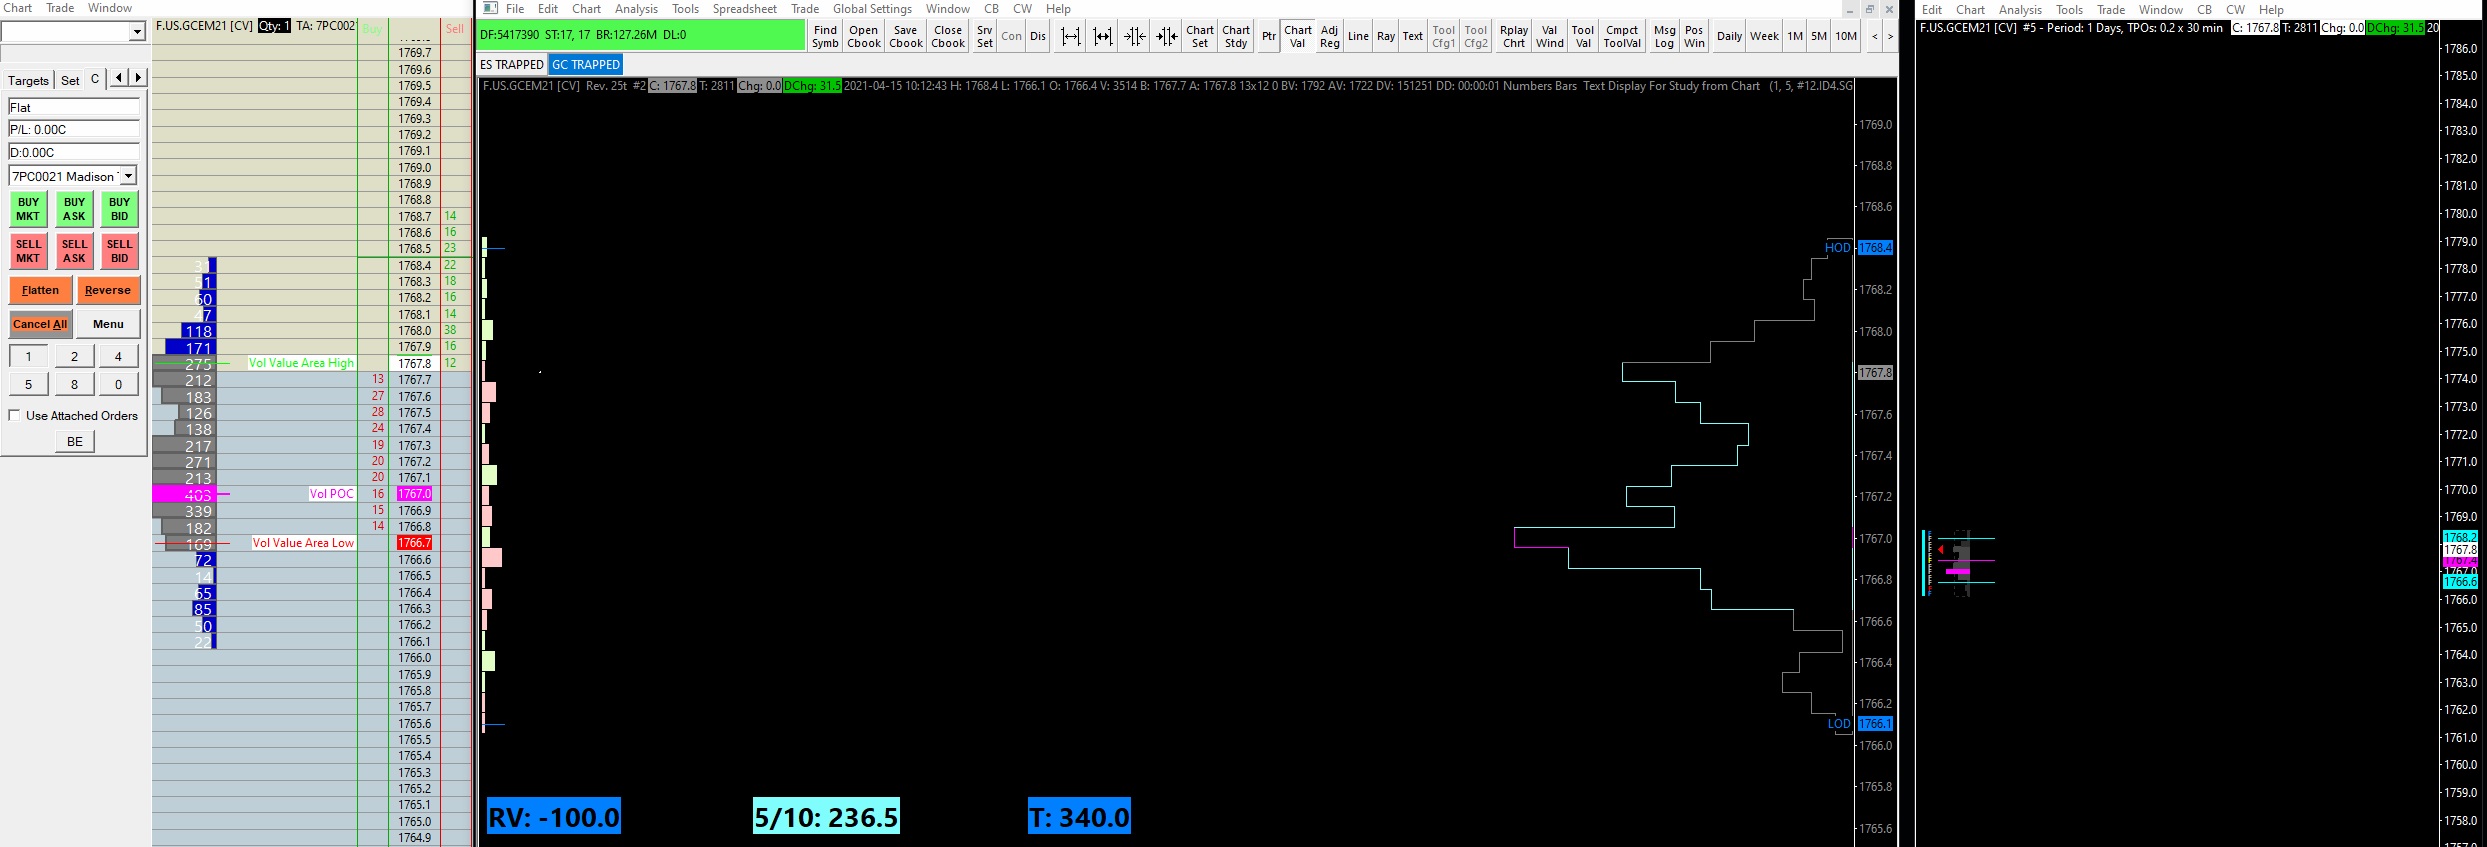Open the Global Settings menu
Viewport: 2487px width, 847px height.
tap(872, 9)
